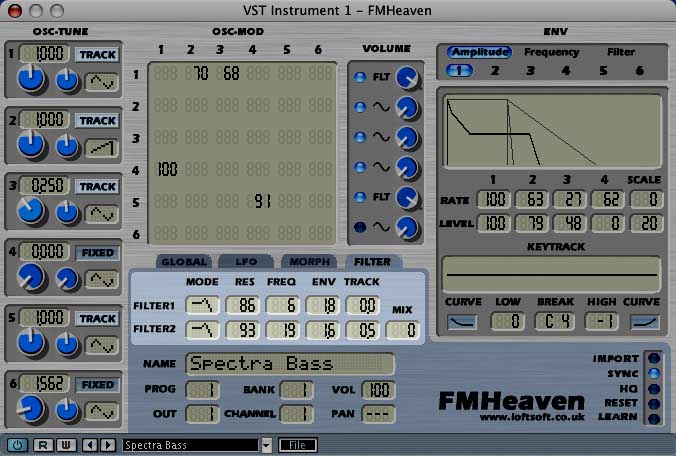Click volume row 3 sine output icon
Viewport: 676px width, 456px height.
point(381,137)
